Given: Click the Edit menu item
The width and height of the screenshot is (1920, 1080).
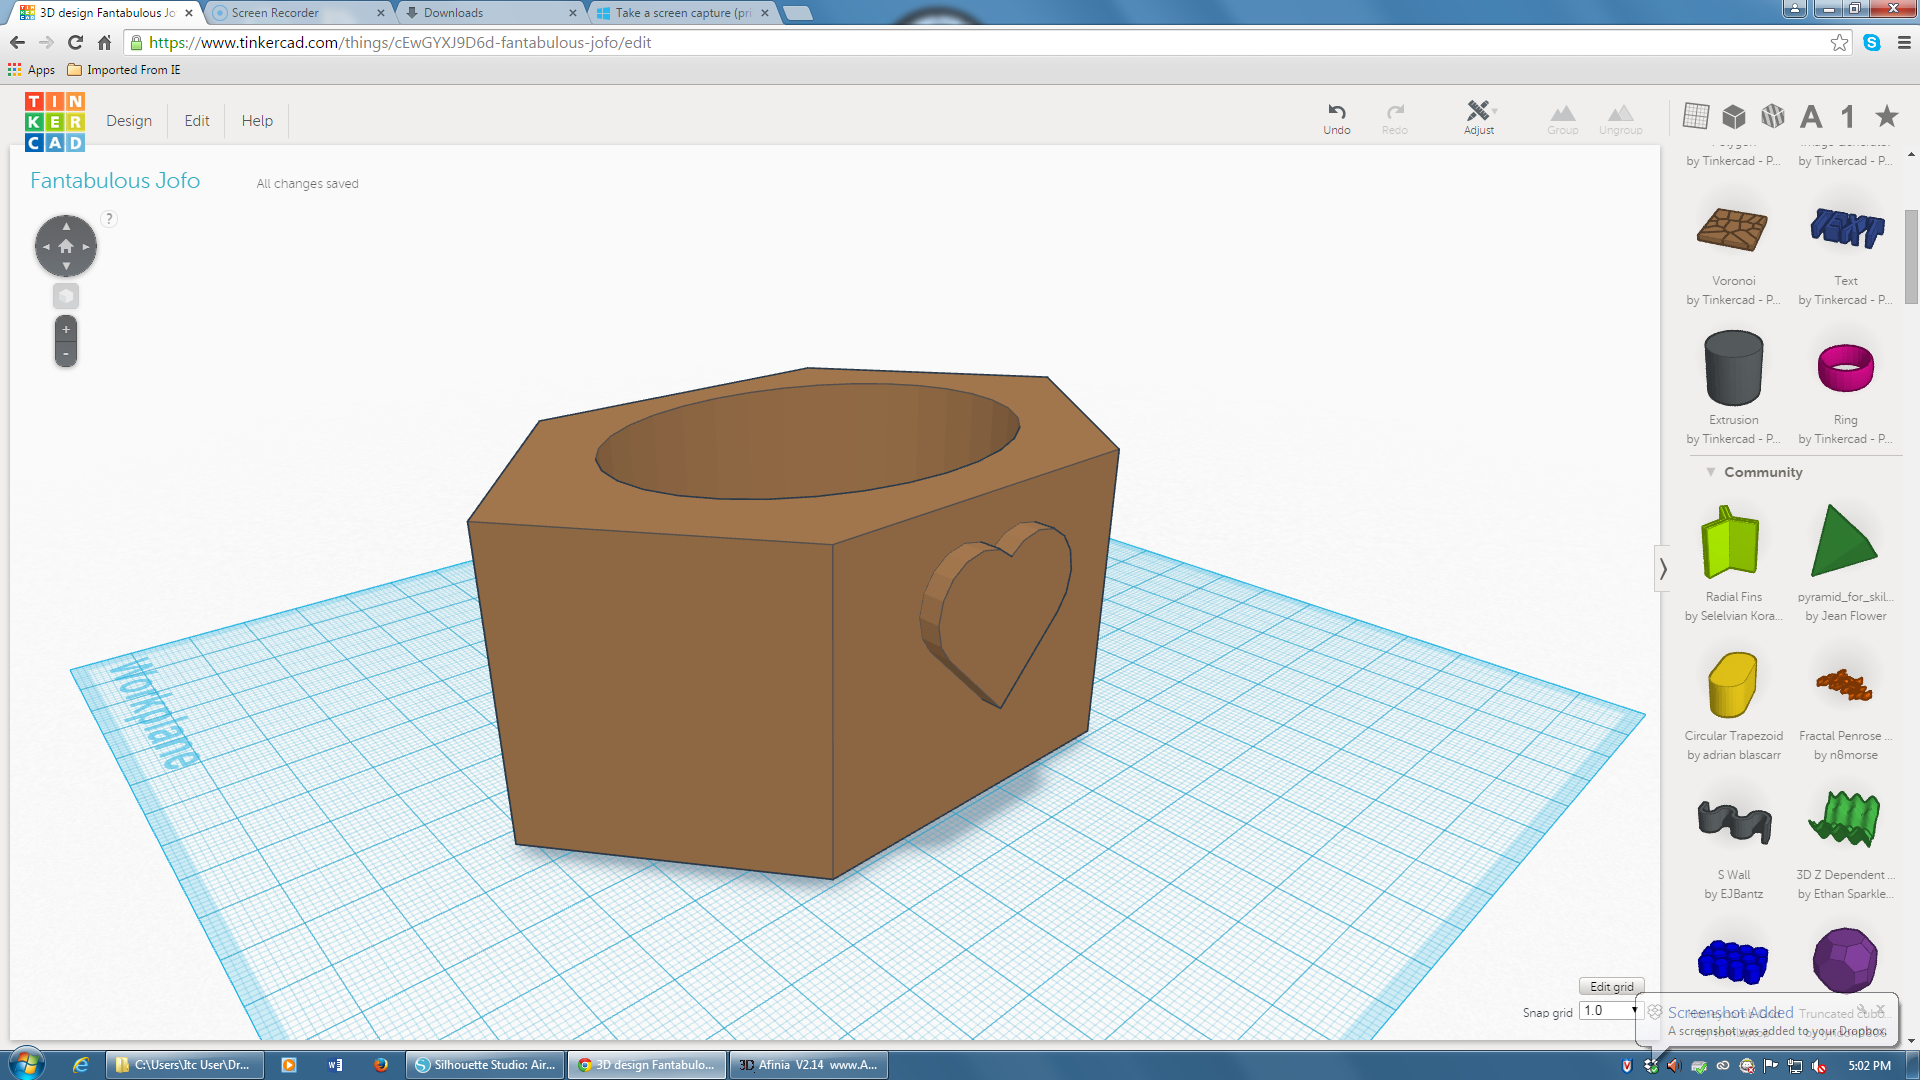Looking at the screenshot, I should pos(195,120).
